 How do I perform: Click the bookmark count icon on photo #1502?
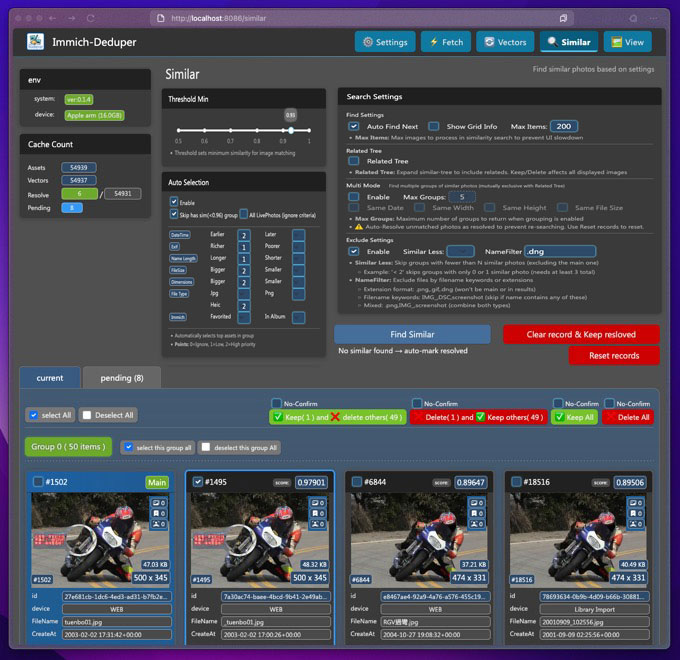(158, 513)
